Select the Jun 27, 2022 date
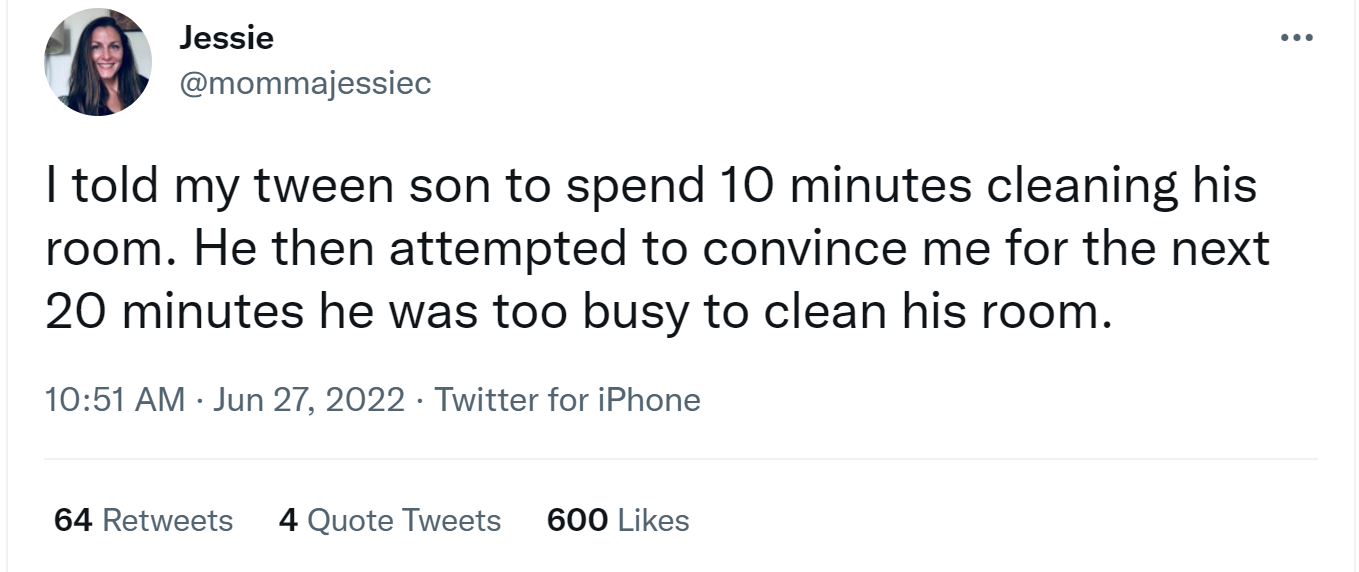 tap(309, 400)
